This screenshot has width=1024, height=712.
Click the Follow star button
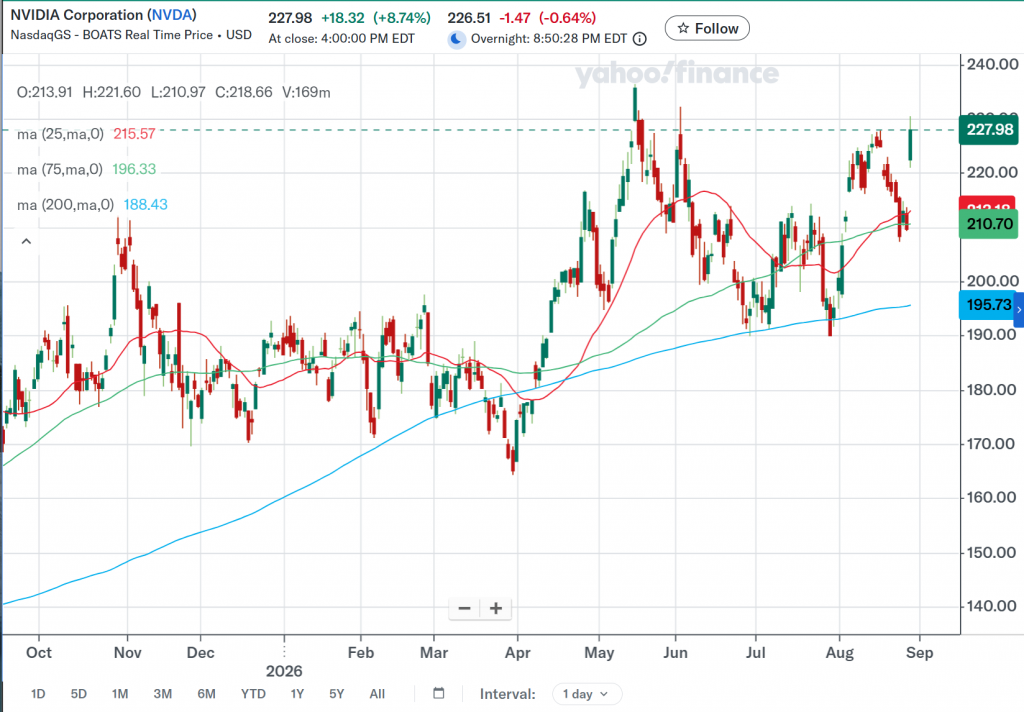pyautogui.click(x=707, y=28)
